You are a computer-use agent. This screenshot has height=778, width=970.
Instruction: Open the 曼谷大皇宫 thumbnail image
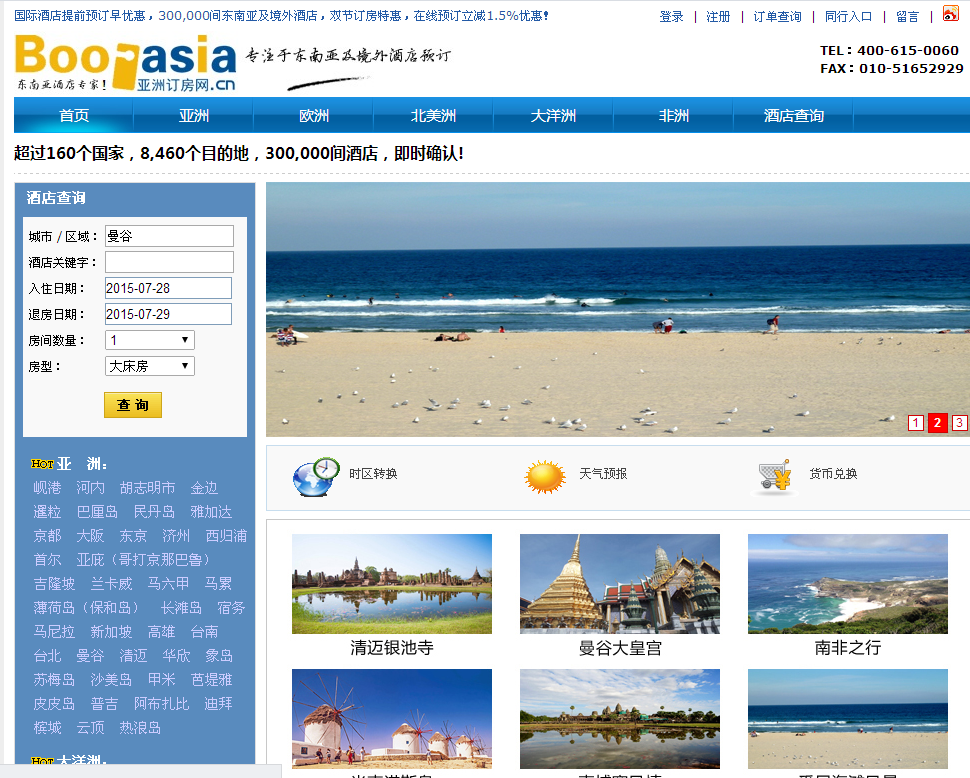tap(620, 584)
